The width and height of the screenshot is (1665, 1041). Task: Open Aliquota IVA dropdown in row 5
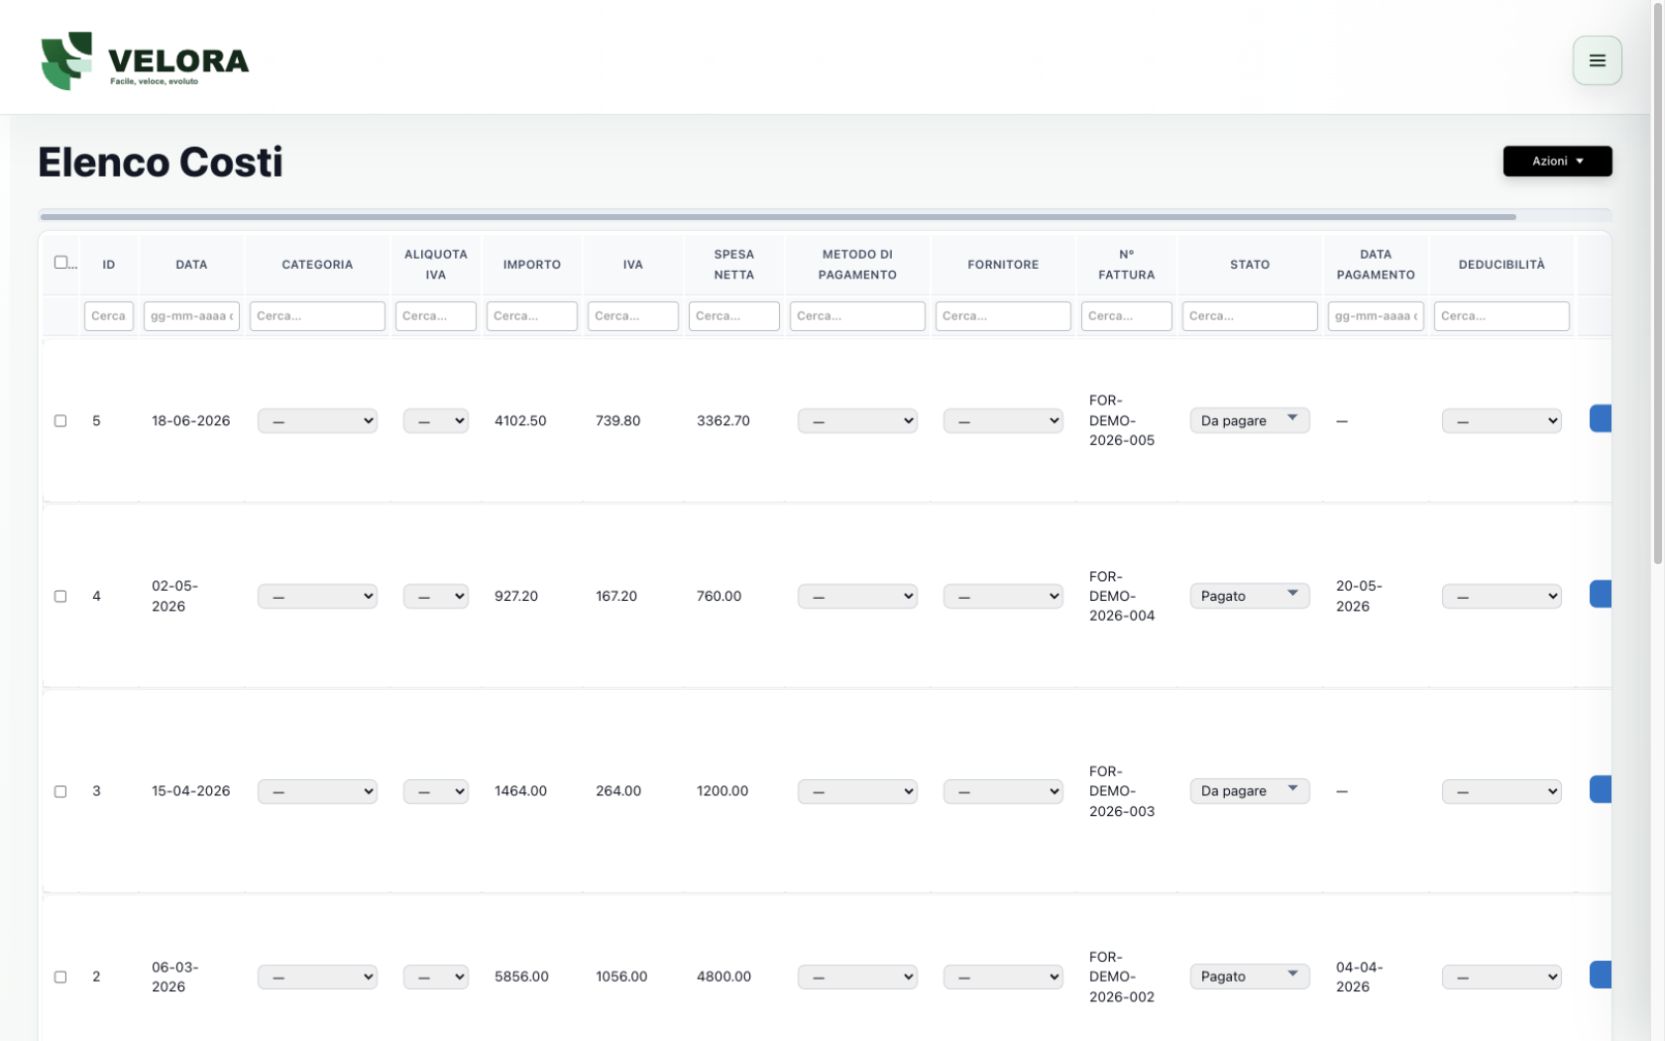click(436, 421)
